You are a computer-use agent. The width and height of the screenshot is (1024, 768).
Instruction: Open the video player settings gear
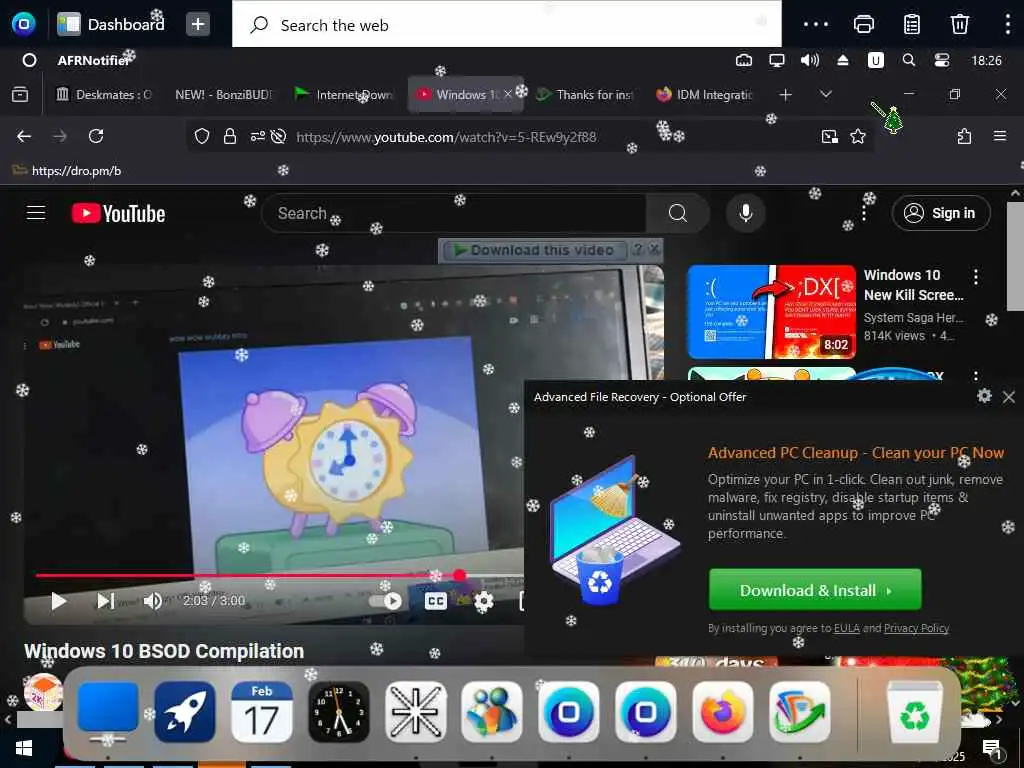[483, 601]
